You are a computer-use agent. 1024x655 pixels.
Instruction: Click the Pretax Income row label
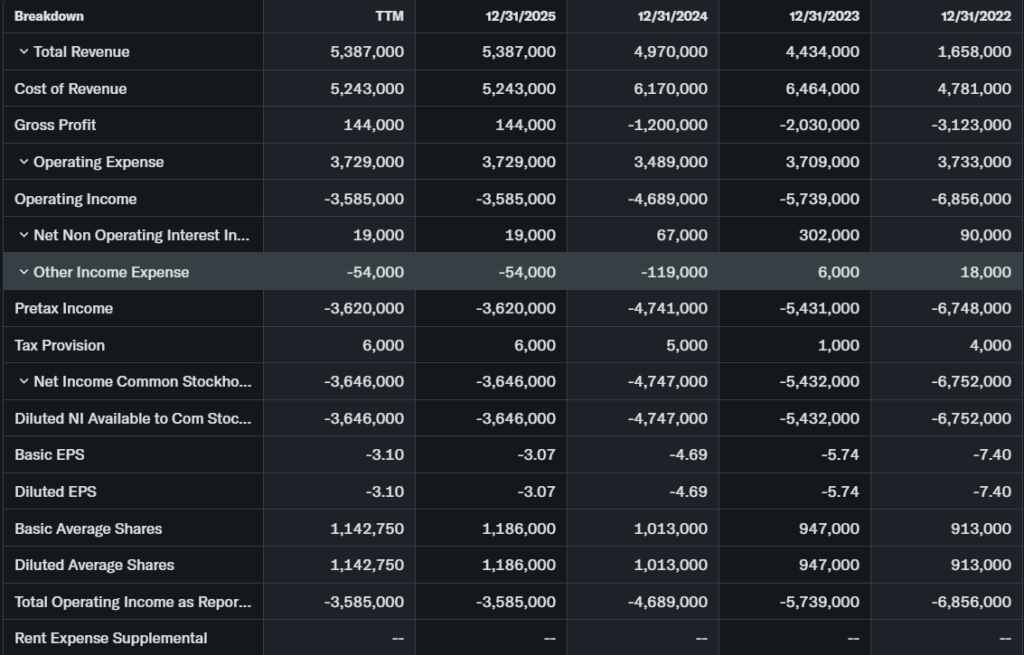pyautogui.click(x=63, y=309)
